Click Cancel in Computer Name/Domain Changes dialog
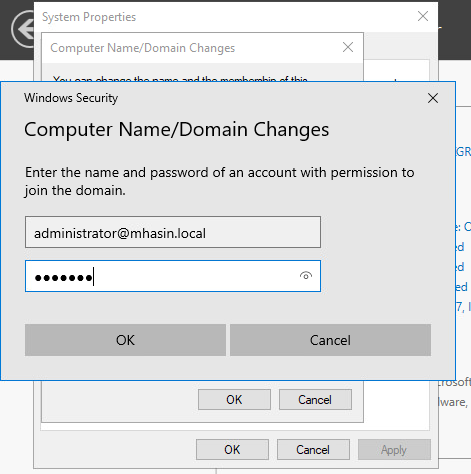471x474 pixels. tap(315, 399)
